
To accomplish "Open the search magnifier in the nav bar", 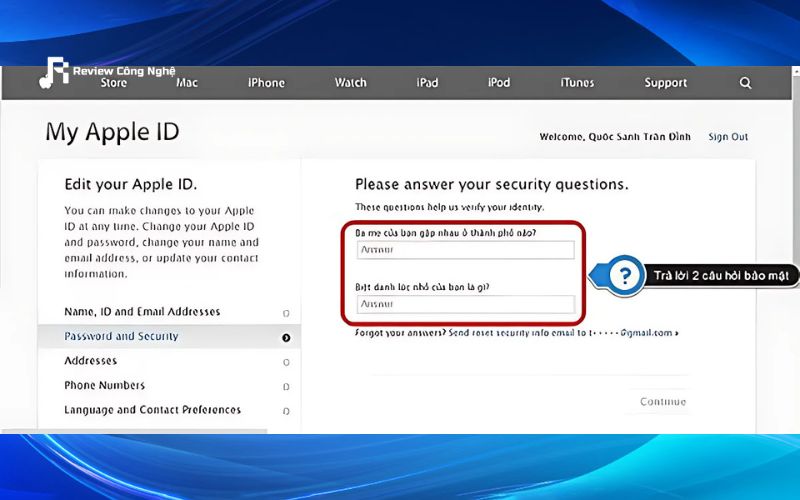I will point(745,83).
